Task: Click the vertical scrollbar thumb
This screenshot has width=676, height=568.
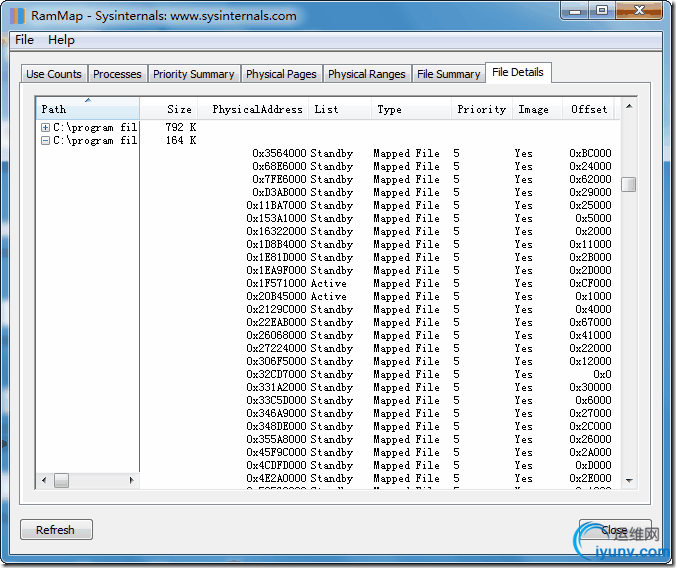Action: pyautogui.click(x=629, y=185)
